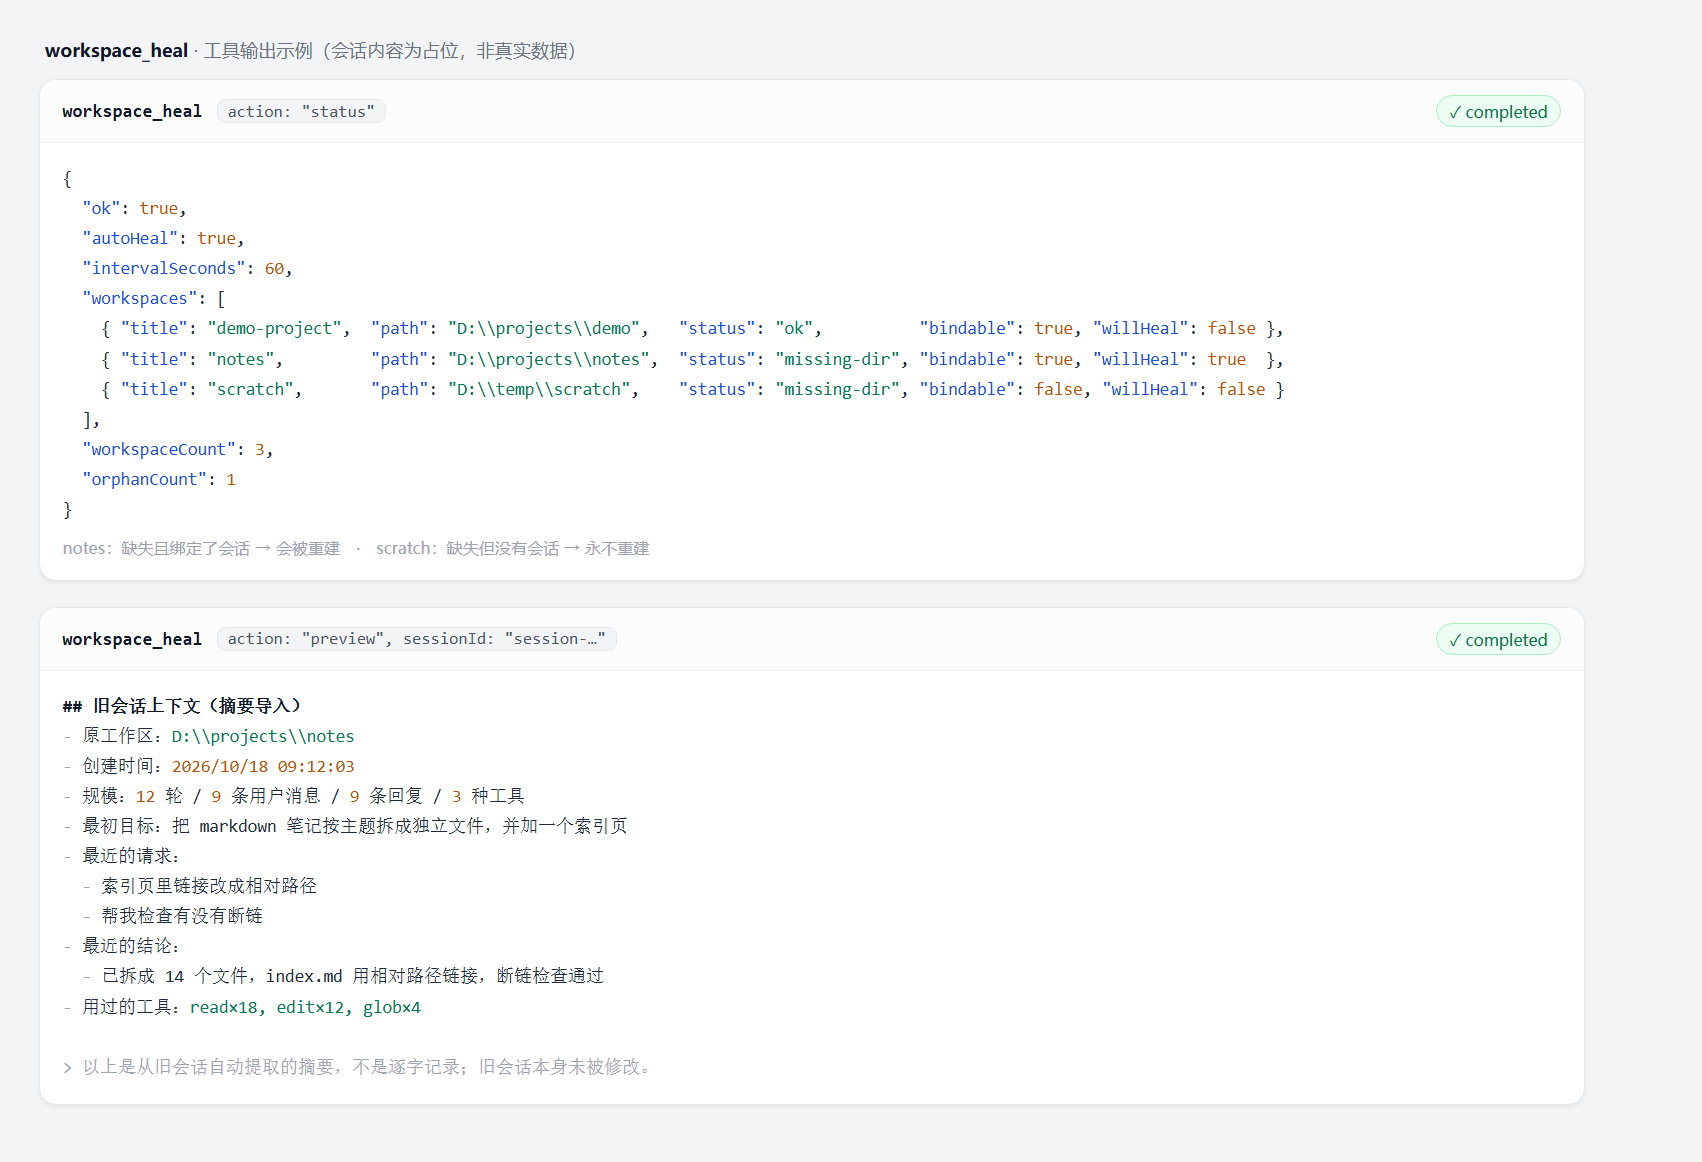
Task: Click the completed badge on the status card
Action: (1498, 112)
